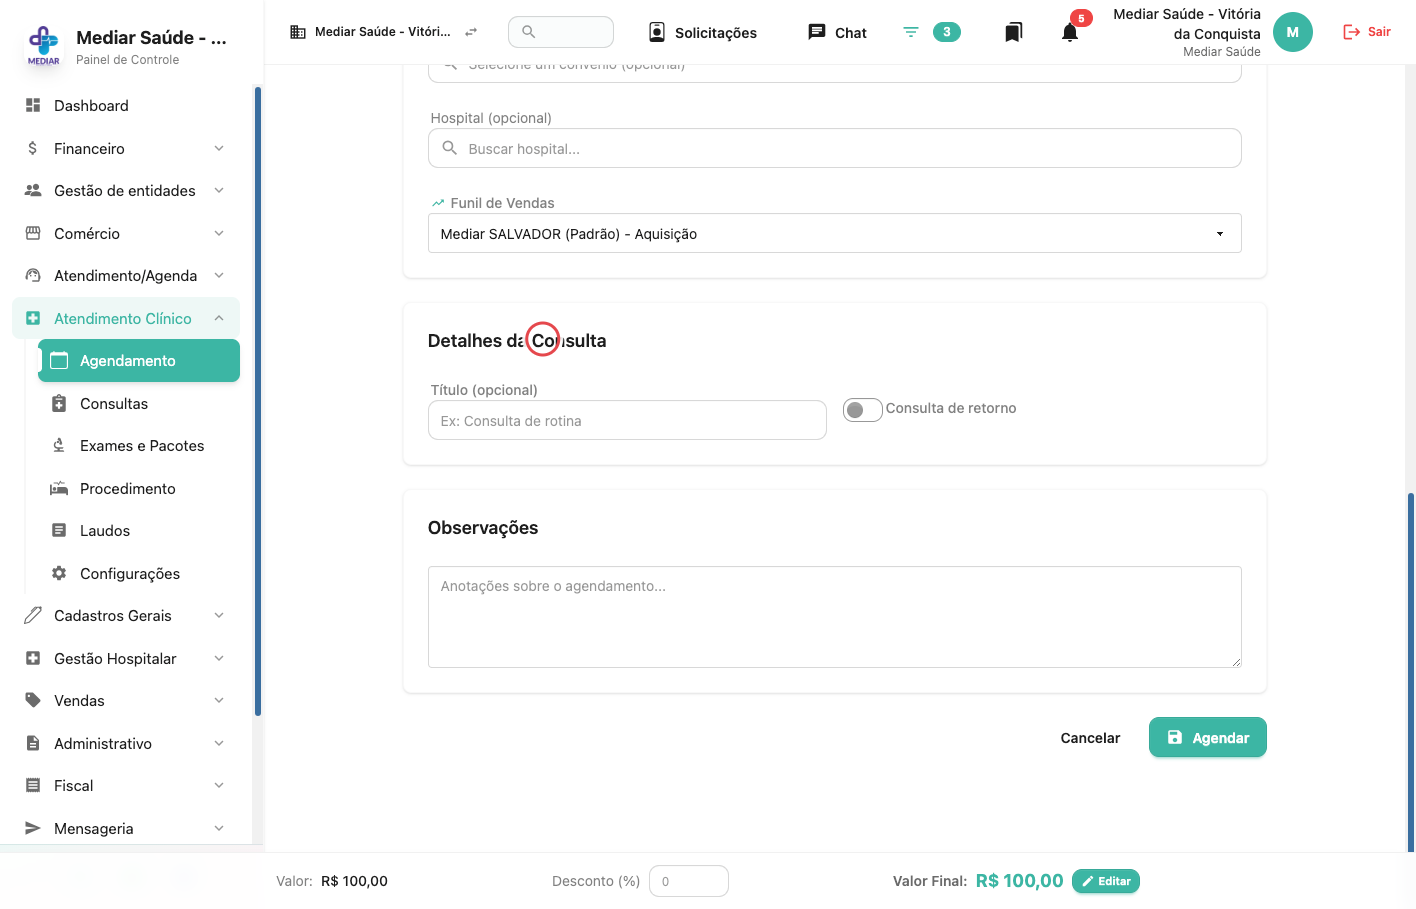Click the Agendar button

tap(1208, 737)
